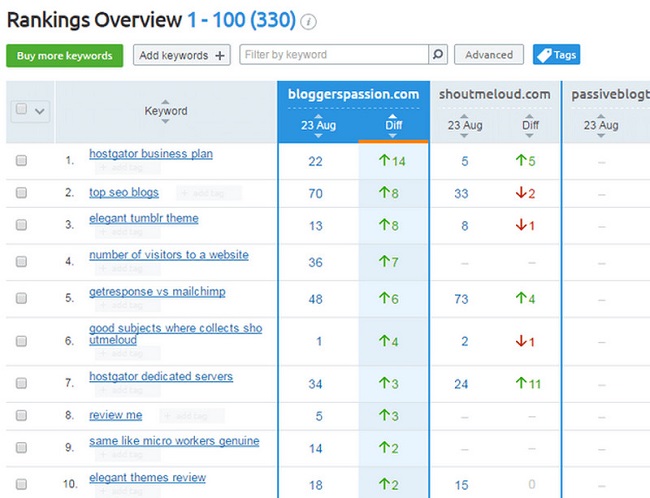Open select-all checkbox dropdown in header
This screenshot has height=498, width=650.
[x=40, y=111]
